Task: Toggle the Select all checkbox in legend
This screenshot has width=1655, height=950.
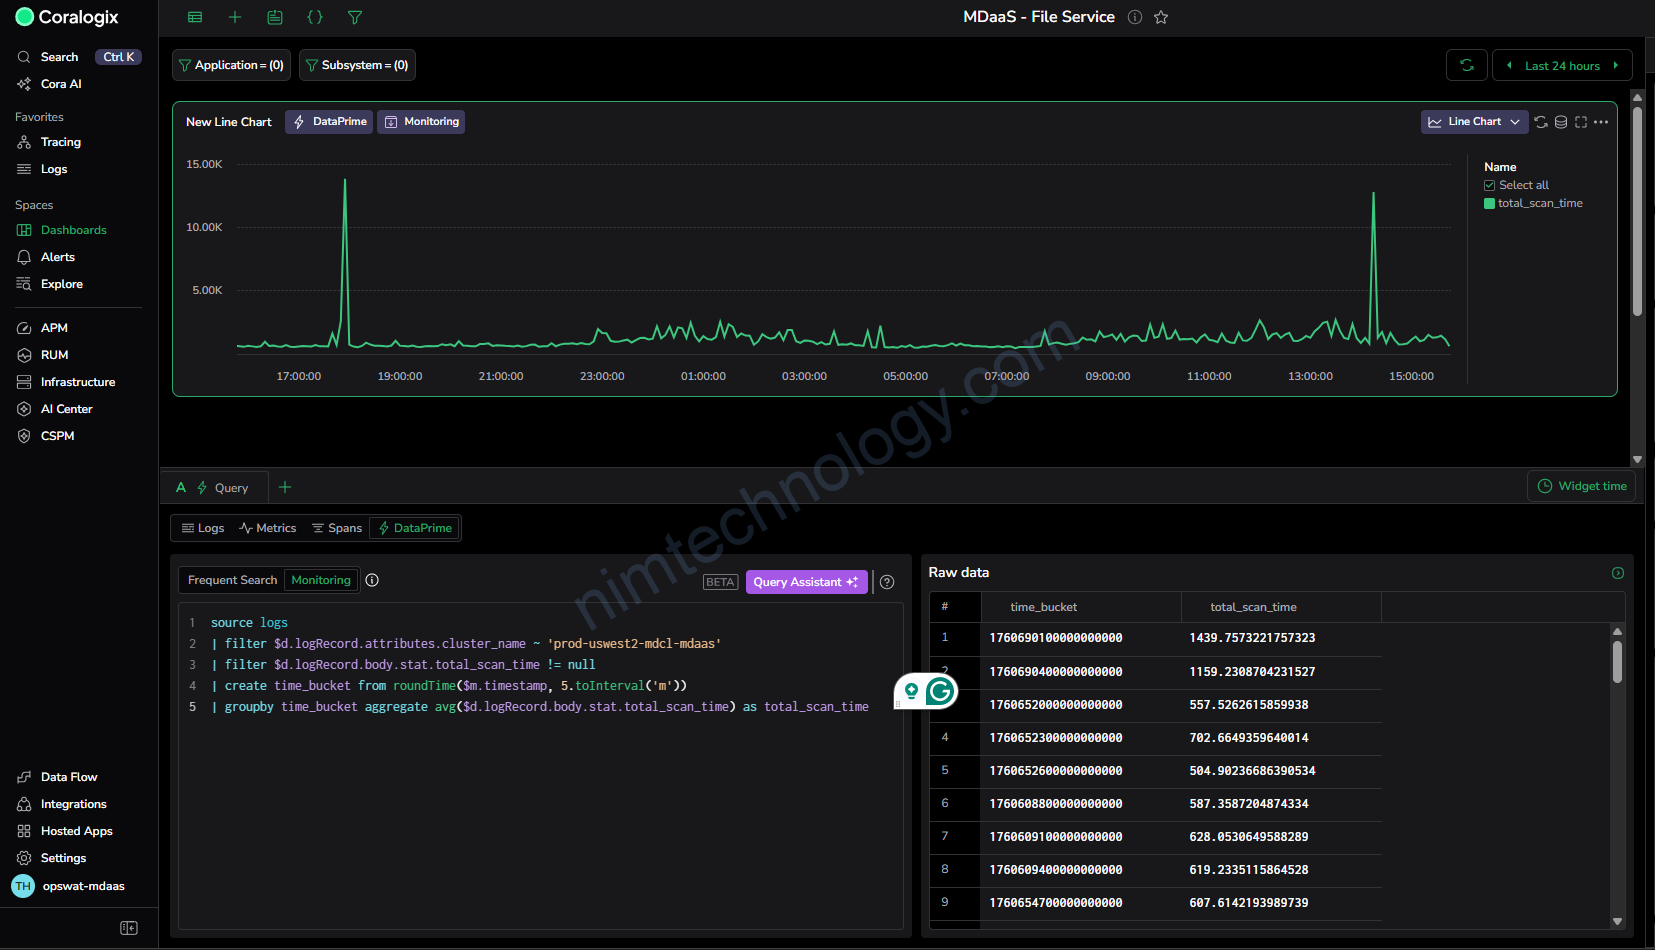Action: [1490, 185]
